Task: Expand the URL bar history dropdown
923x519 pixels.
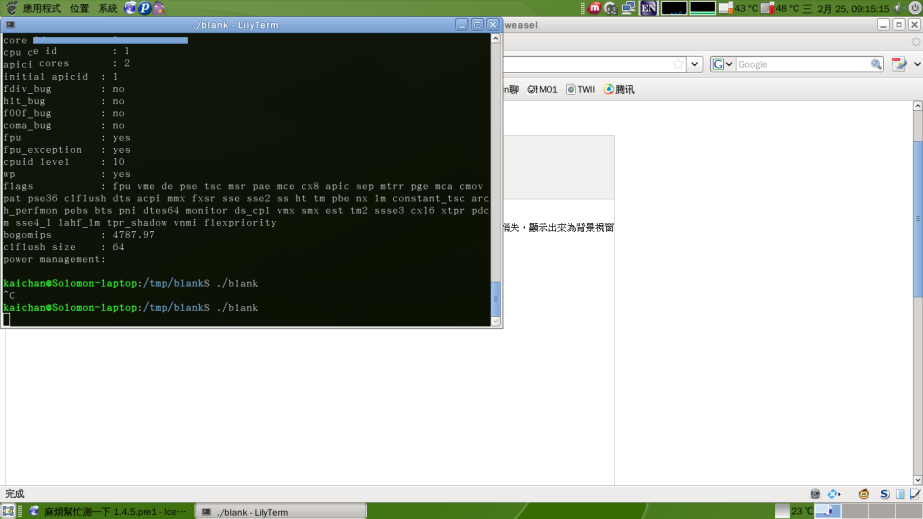Action: tap(693, 64)
